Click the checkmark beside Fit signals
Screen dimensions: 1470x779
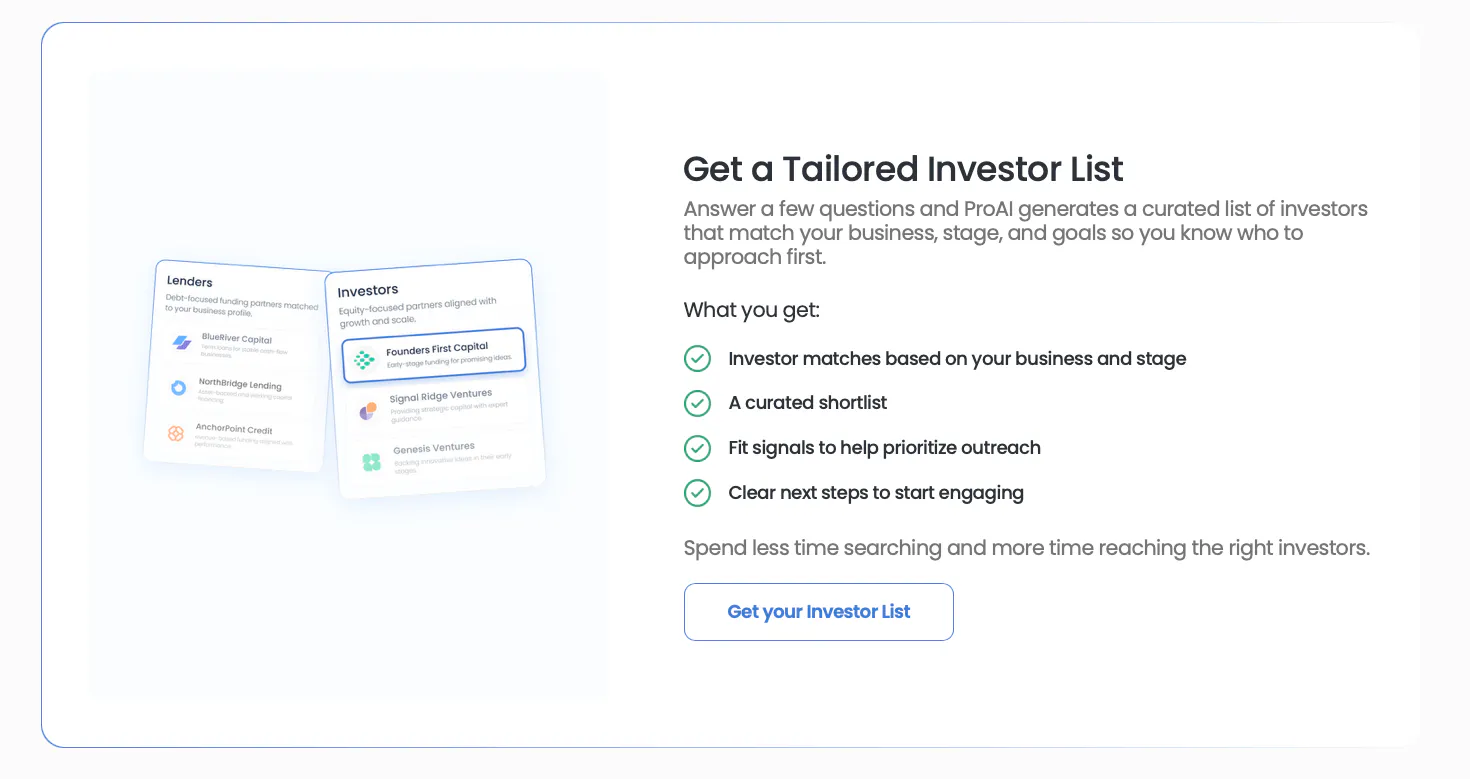(697, 448)
